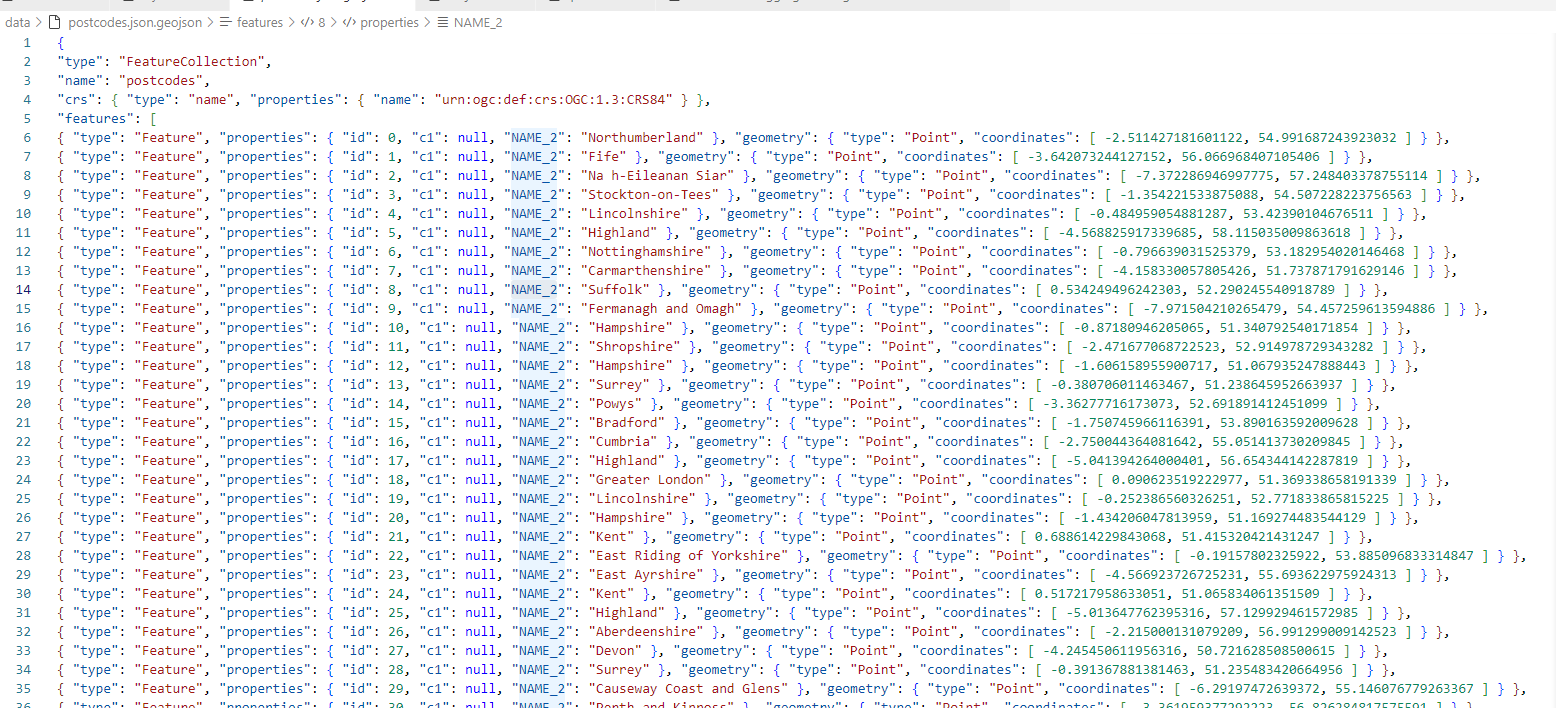
Task: Click line number 35 in the gutter
Action: (25, 688)
